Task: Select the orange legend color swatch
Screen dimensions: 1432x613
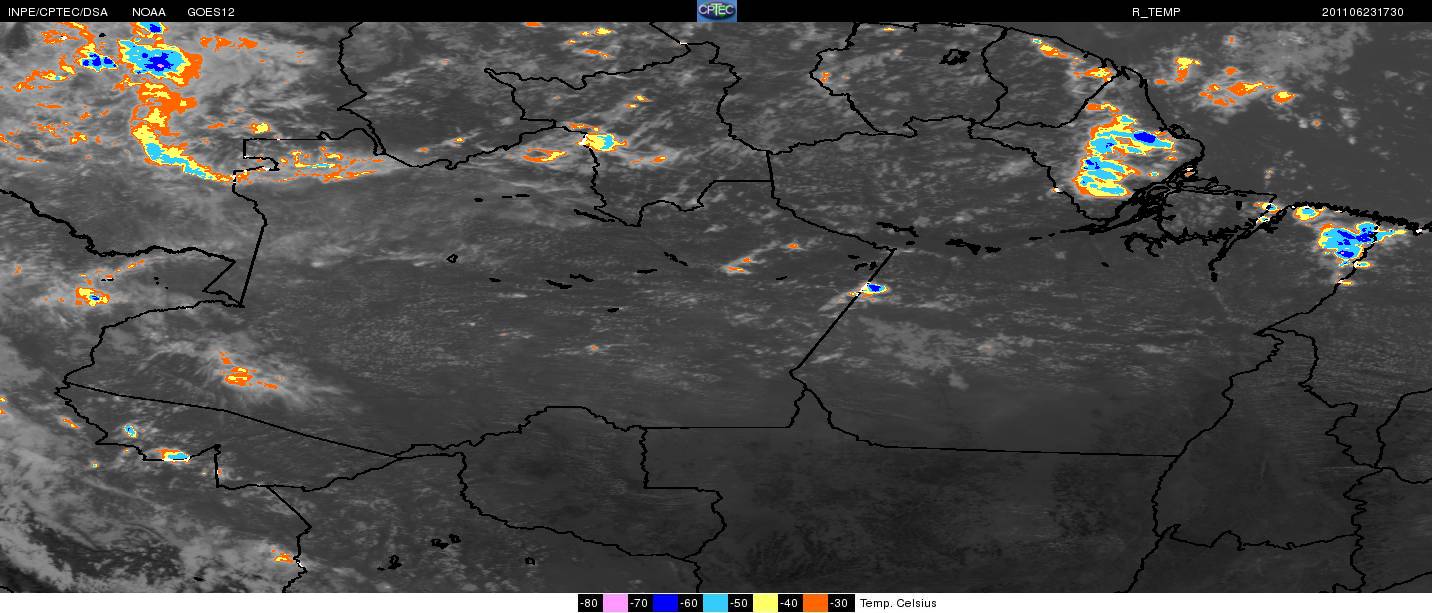Action: (815, 603)
